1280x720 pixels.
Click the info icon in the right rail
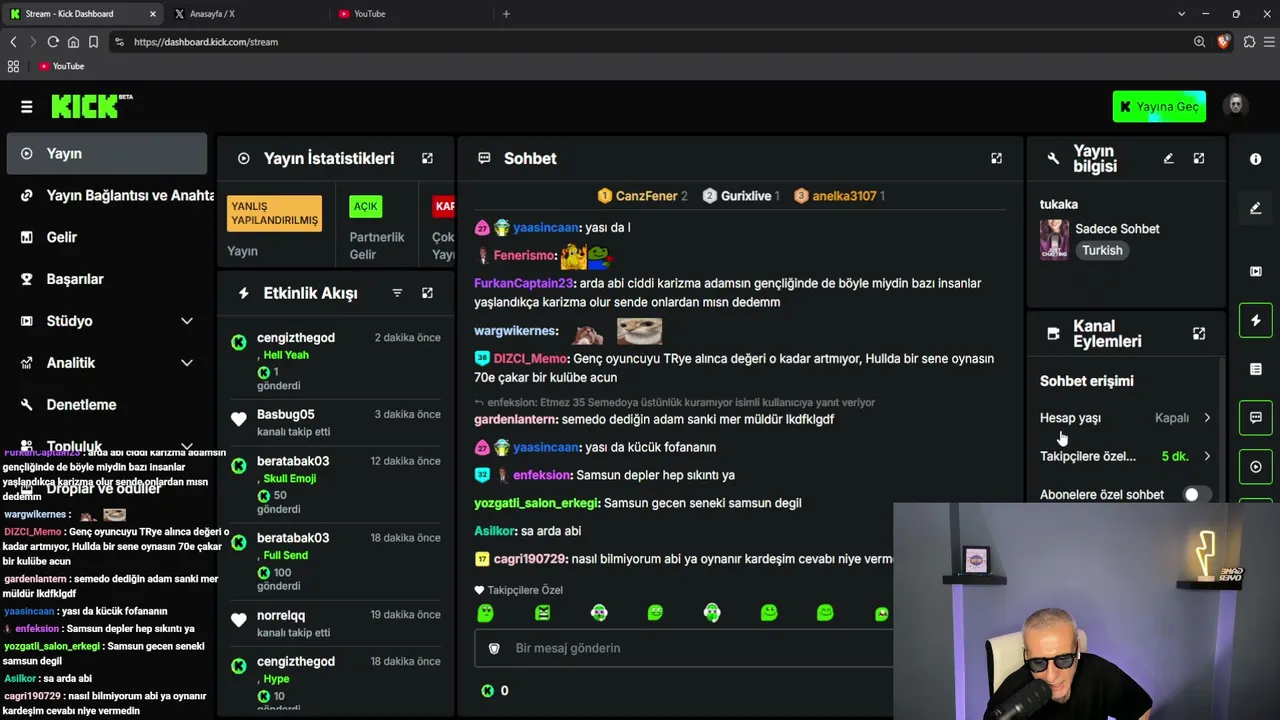click(1256, 159)
